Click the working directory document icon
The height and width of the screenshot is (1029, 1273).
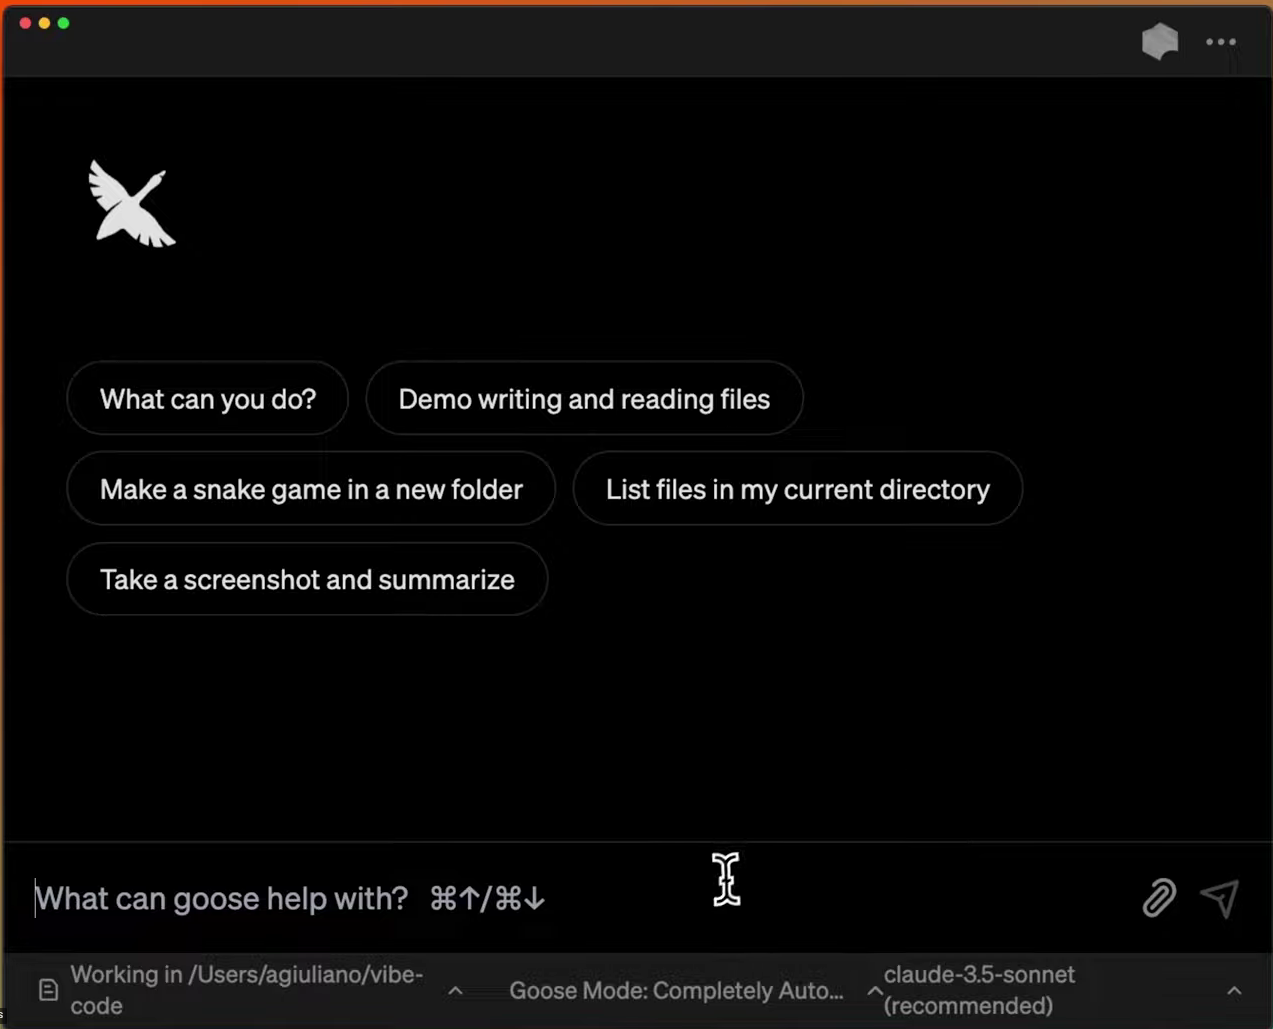(x=48, y=990)
